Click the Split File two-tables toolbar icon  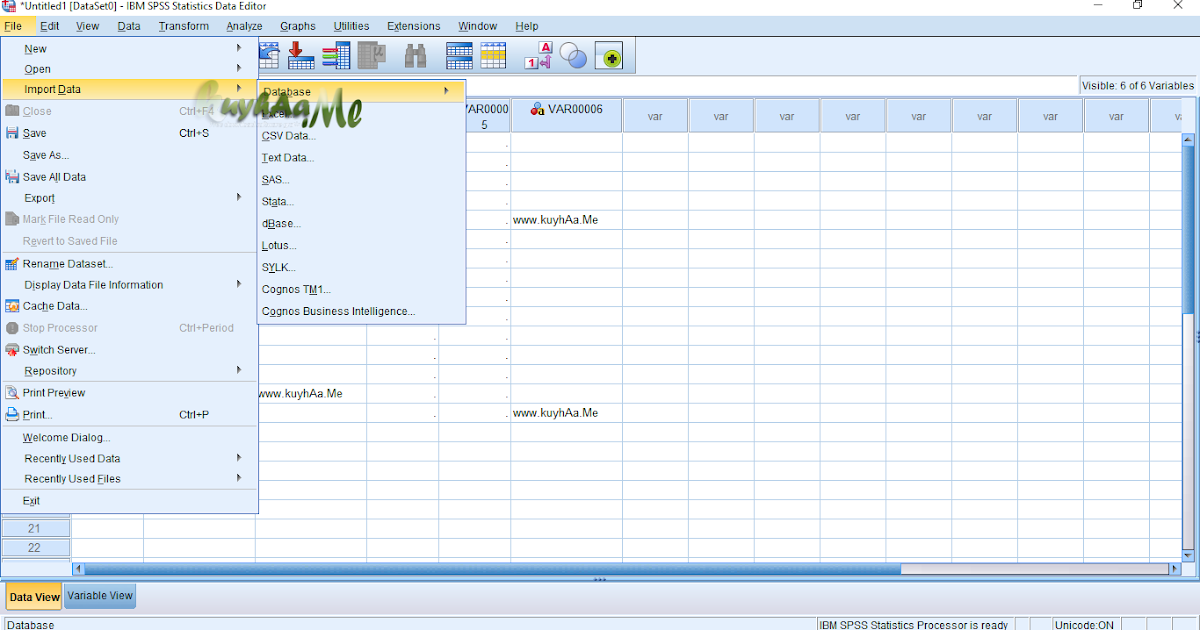(459, 56)
